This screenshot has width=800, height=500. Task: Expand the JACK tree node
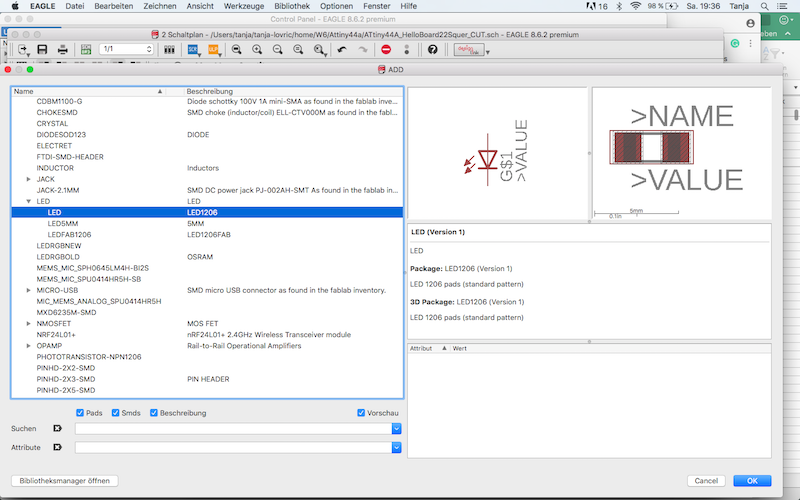pos(29,179)
